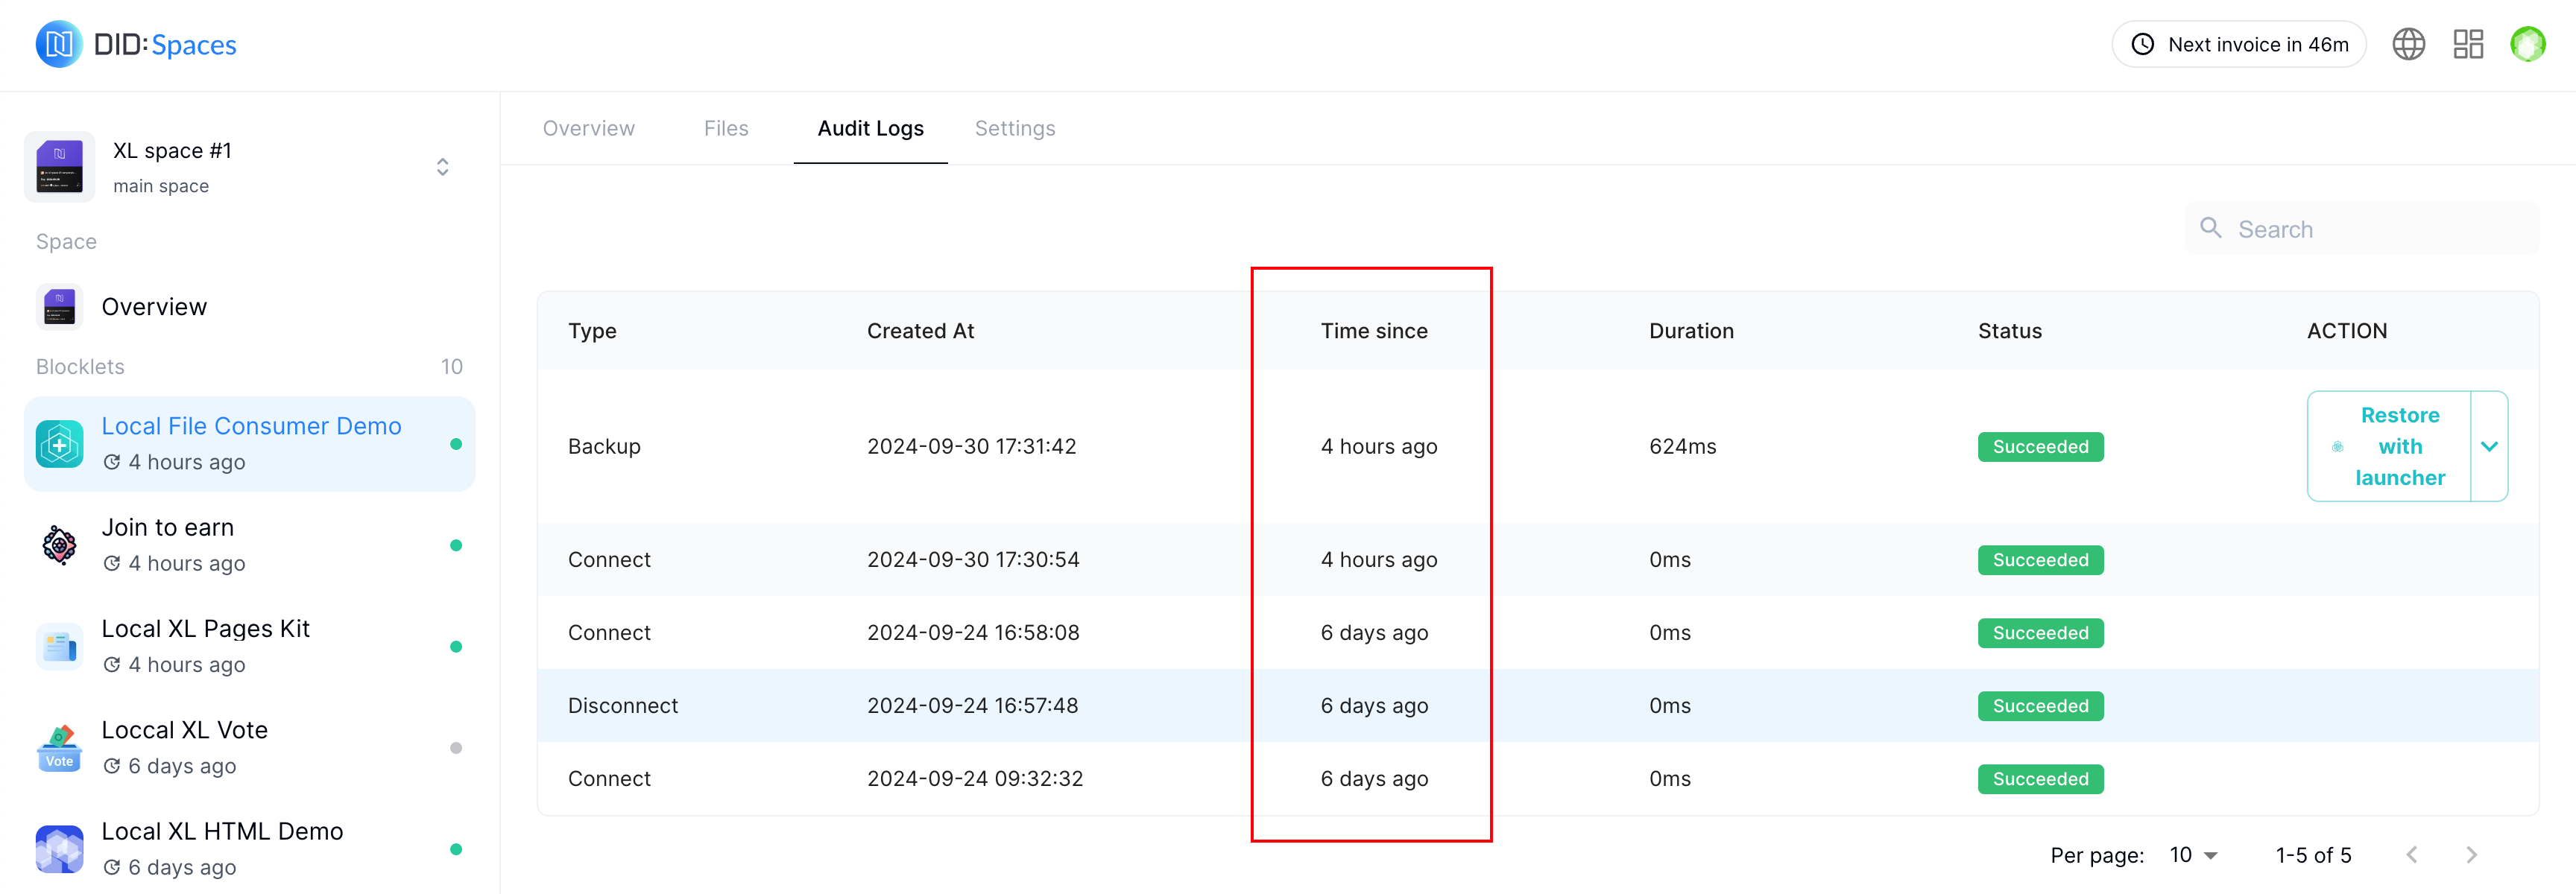Screen dimensions: 2576x894
Task: Open the apps grid icon
Action: click(x=2468, y=44)
